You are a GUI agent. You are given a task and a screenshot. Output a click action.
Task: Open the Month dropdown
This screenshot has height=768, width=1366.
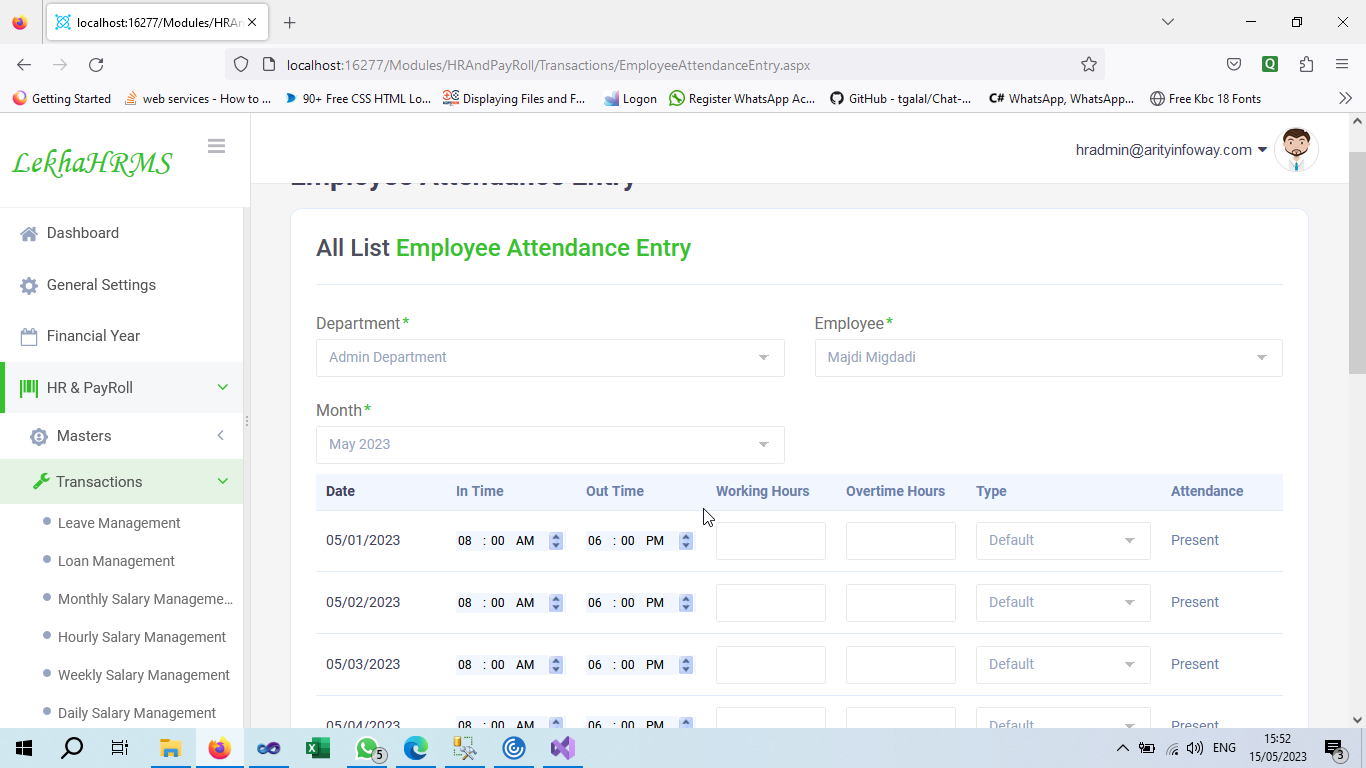(x=550, y=445)
